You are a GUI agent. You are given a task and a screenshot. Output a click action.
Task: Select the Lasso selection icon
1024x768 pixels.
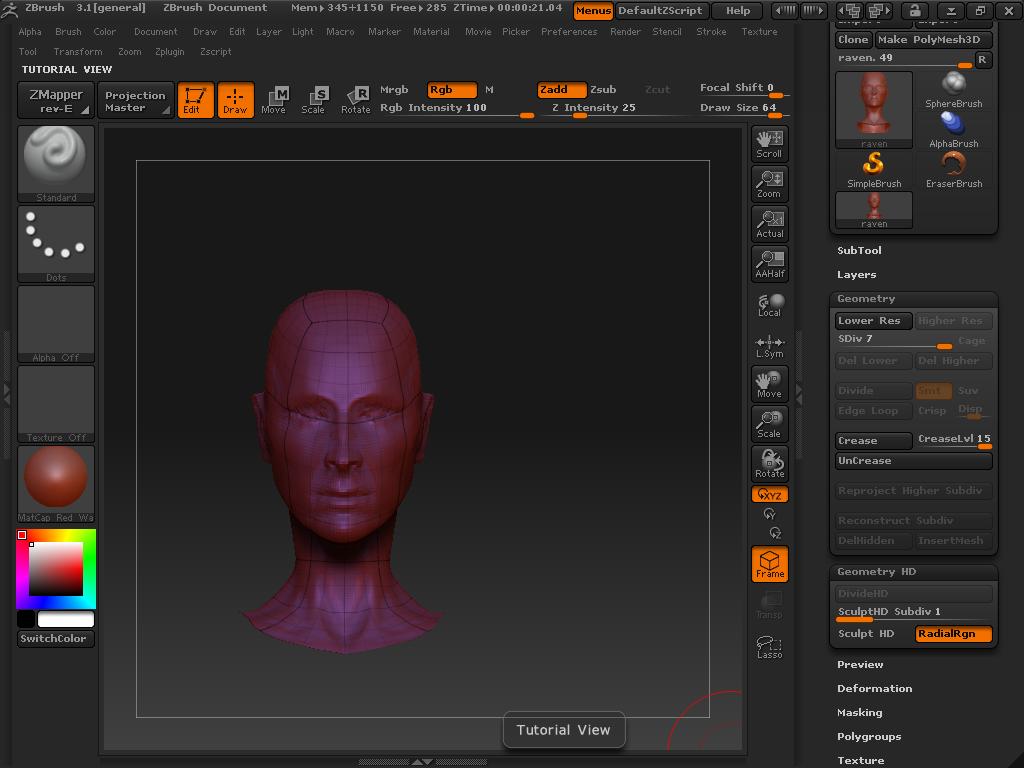769,646
